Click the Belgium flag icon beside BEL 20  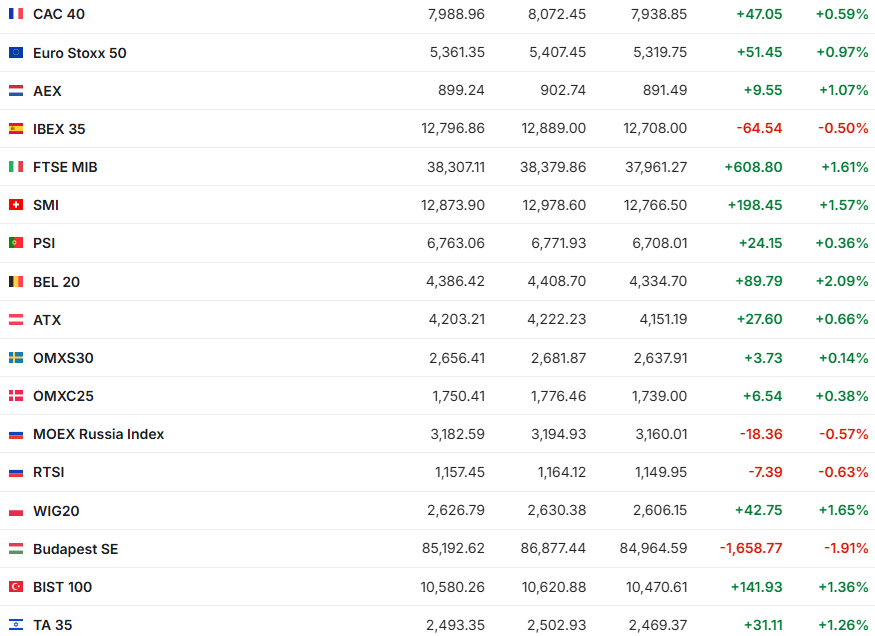(x=16, y=282)
